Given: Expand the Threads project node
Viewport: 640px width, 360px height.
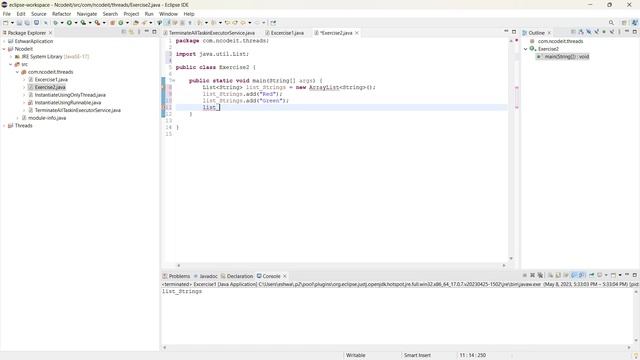Looking at the screenshot, I should coord(4,126).
